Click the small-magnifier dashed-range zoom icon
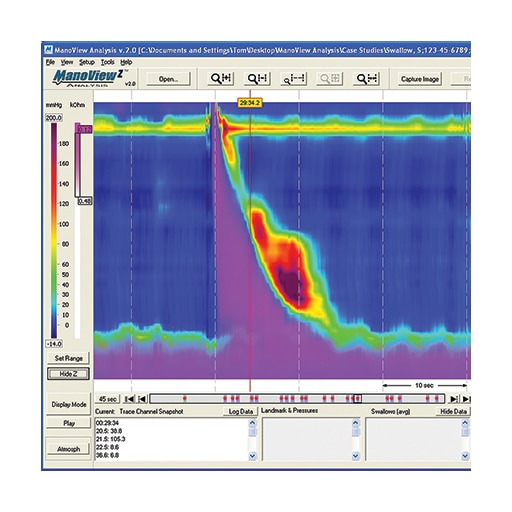This screenshot has width=512, height=512. pos(294,79)
